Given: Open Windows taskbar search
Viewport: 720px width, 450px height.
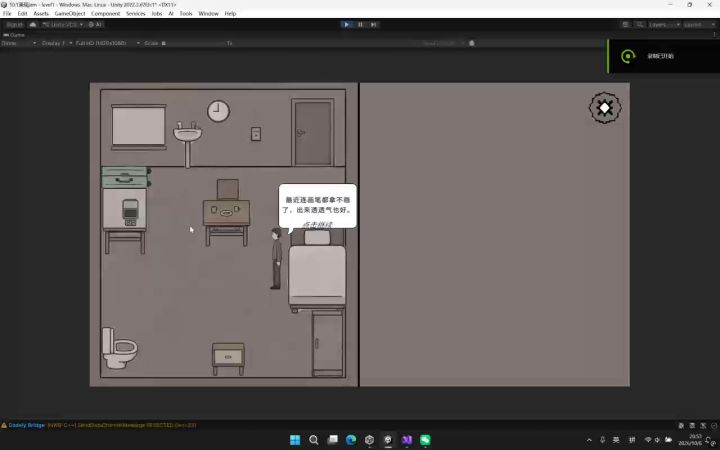Looking at the screenshot, I should click(x=314, y=440).
